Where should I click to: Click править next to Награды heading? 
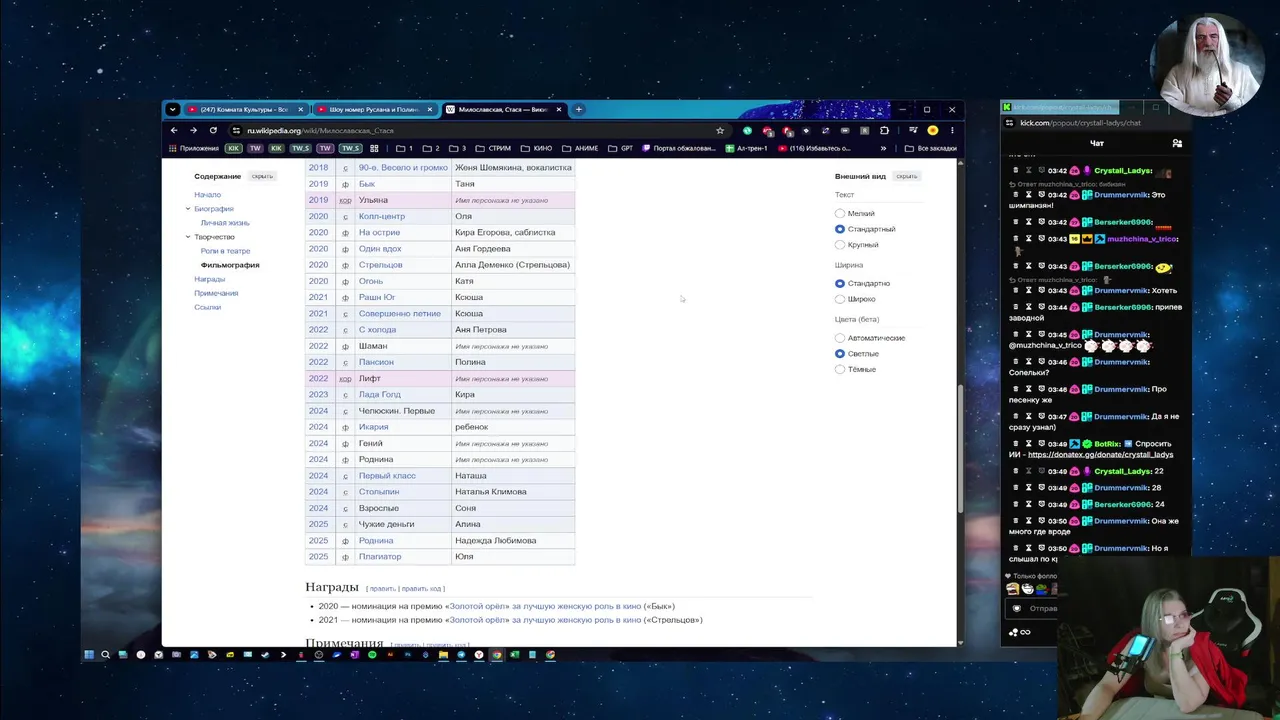click(382, 589)
